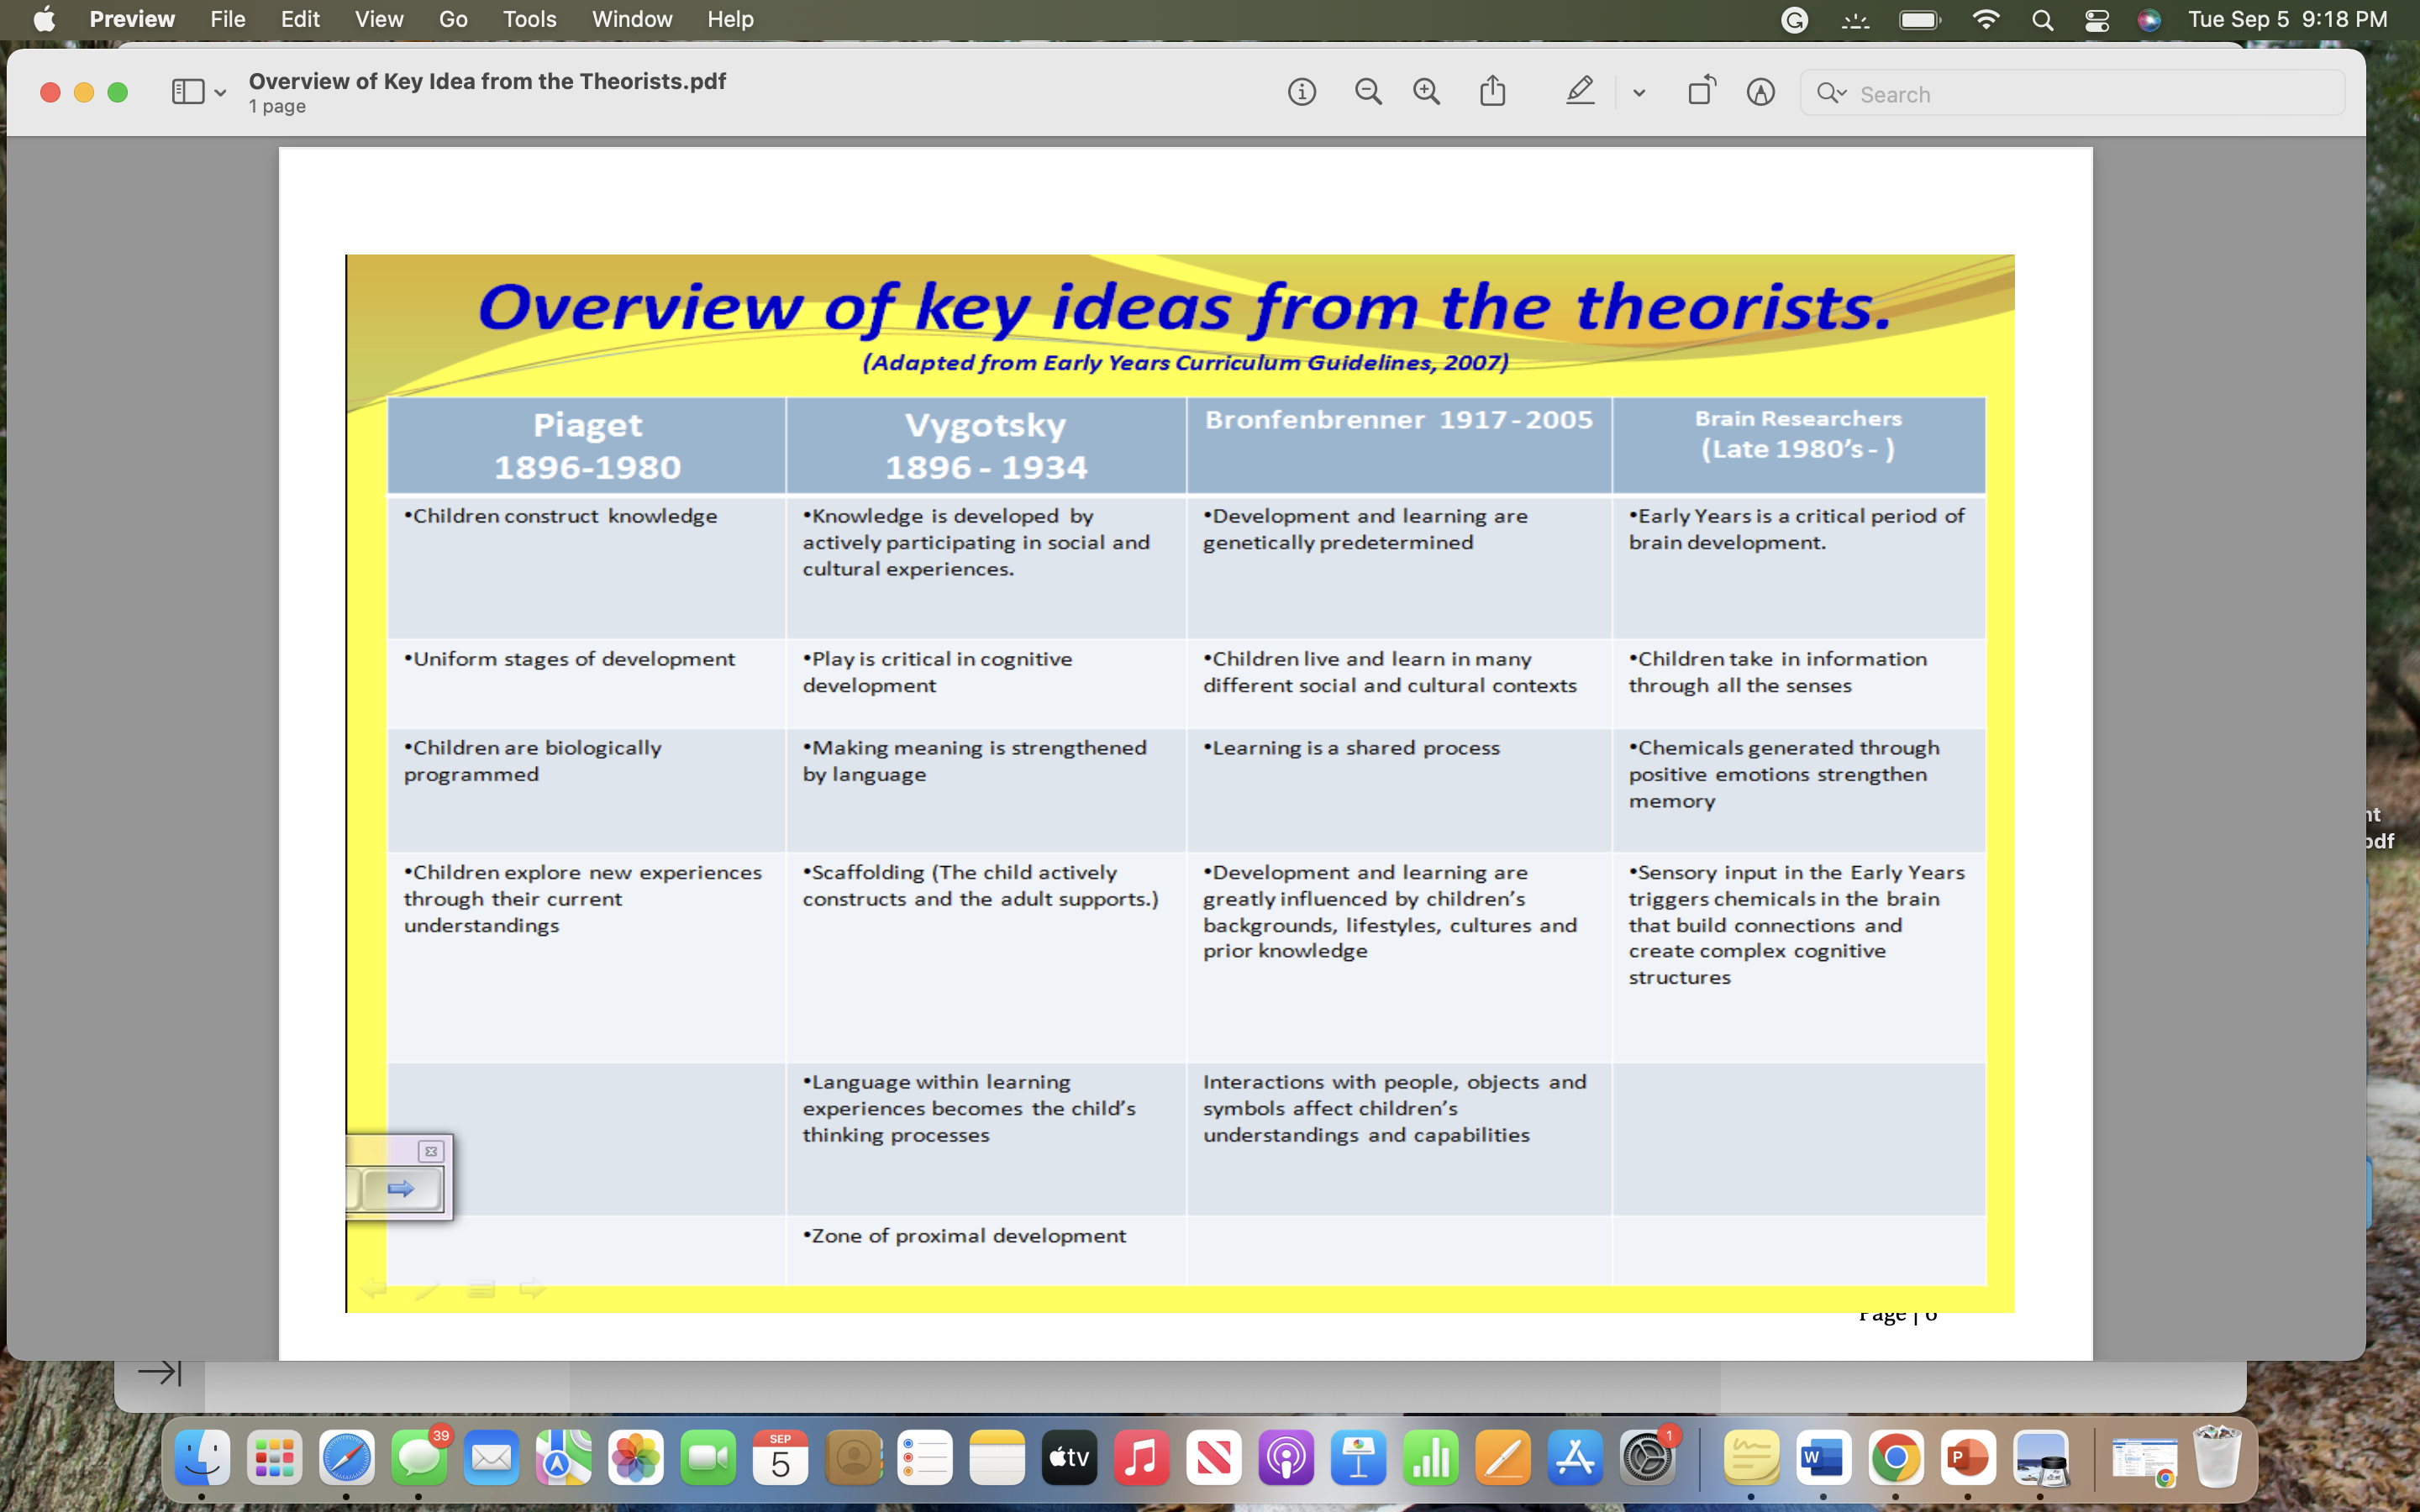Open the Tools menu
Viewport: 2420px width, 1512px height.
[529, 19]
